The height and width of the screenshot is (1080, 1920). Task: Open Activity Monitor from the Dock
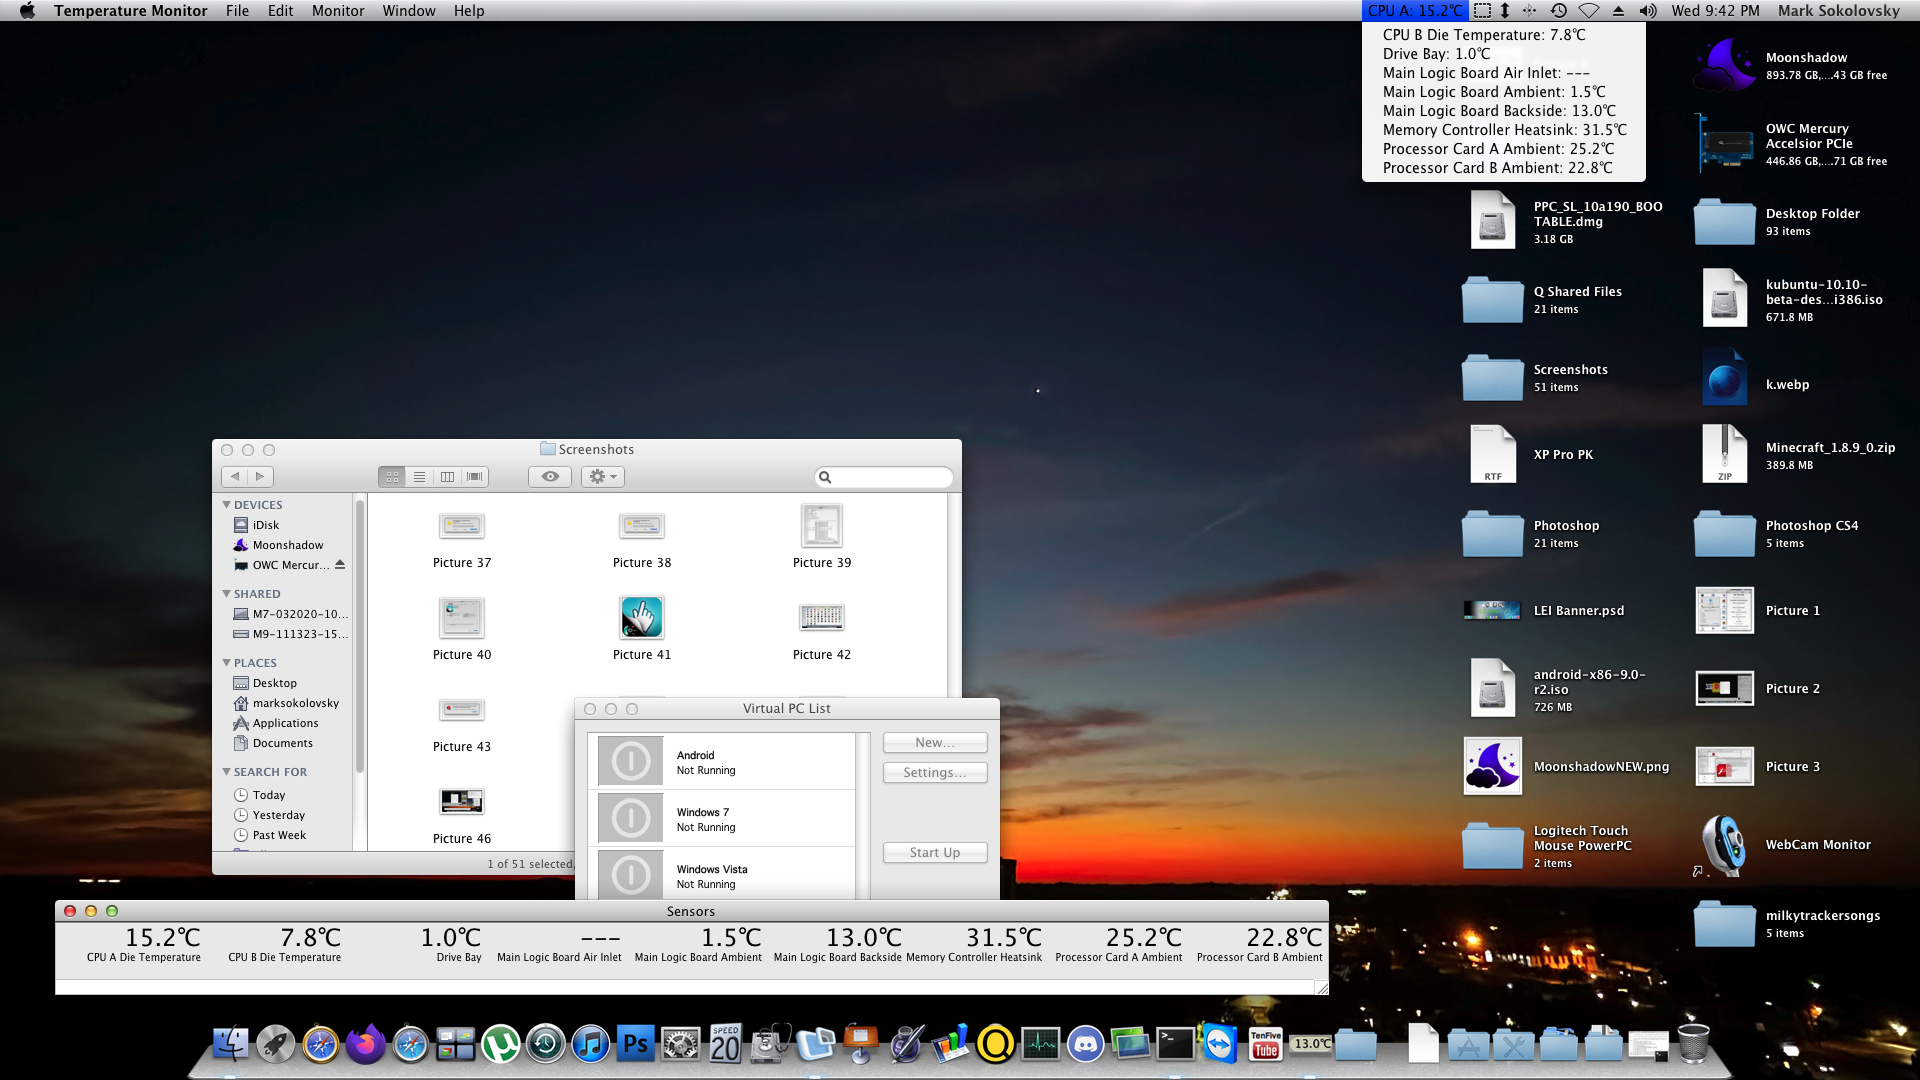coord(1040,1044)
